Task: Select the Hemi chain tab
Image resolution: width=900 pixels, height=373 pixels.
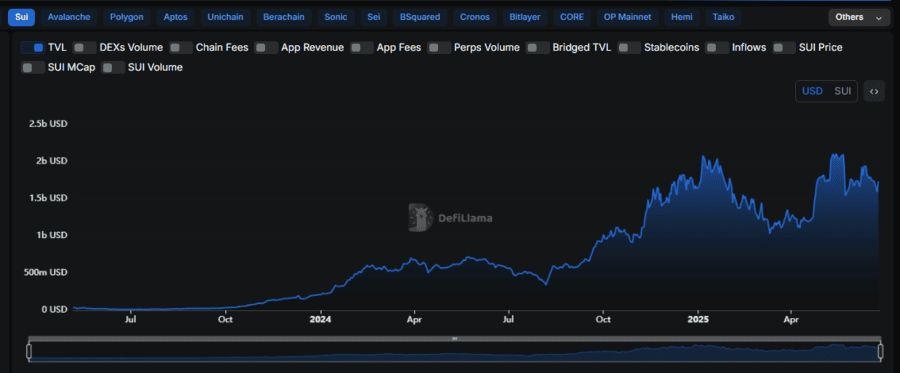Action: tap(682, 17)
